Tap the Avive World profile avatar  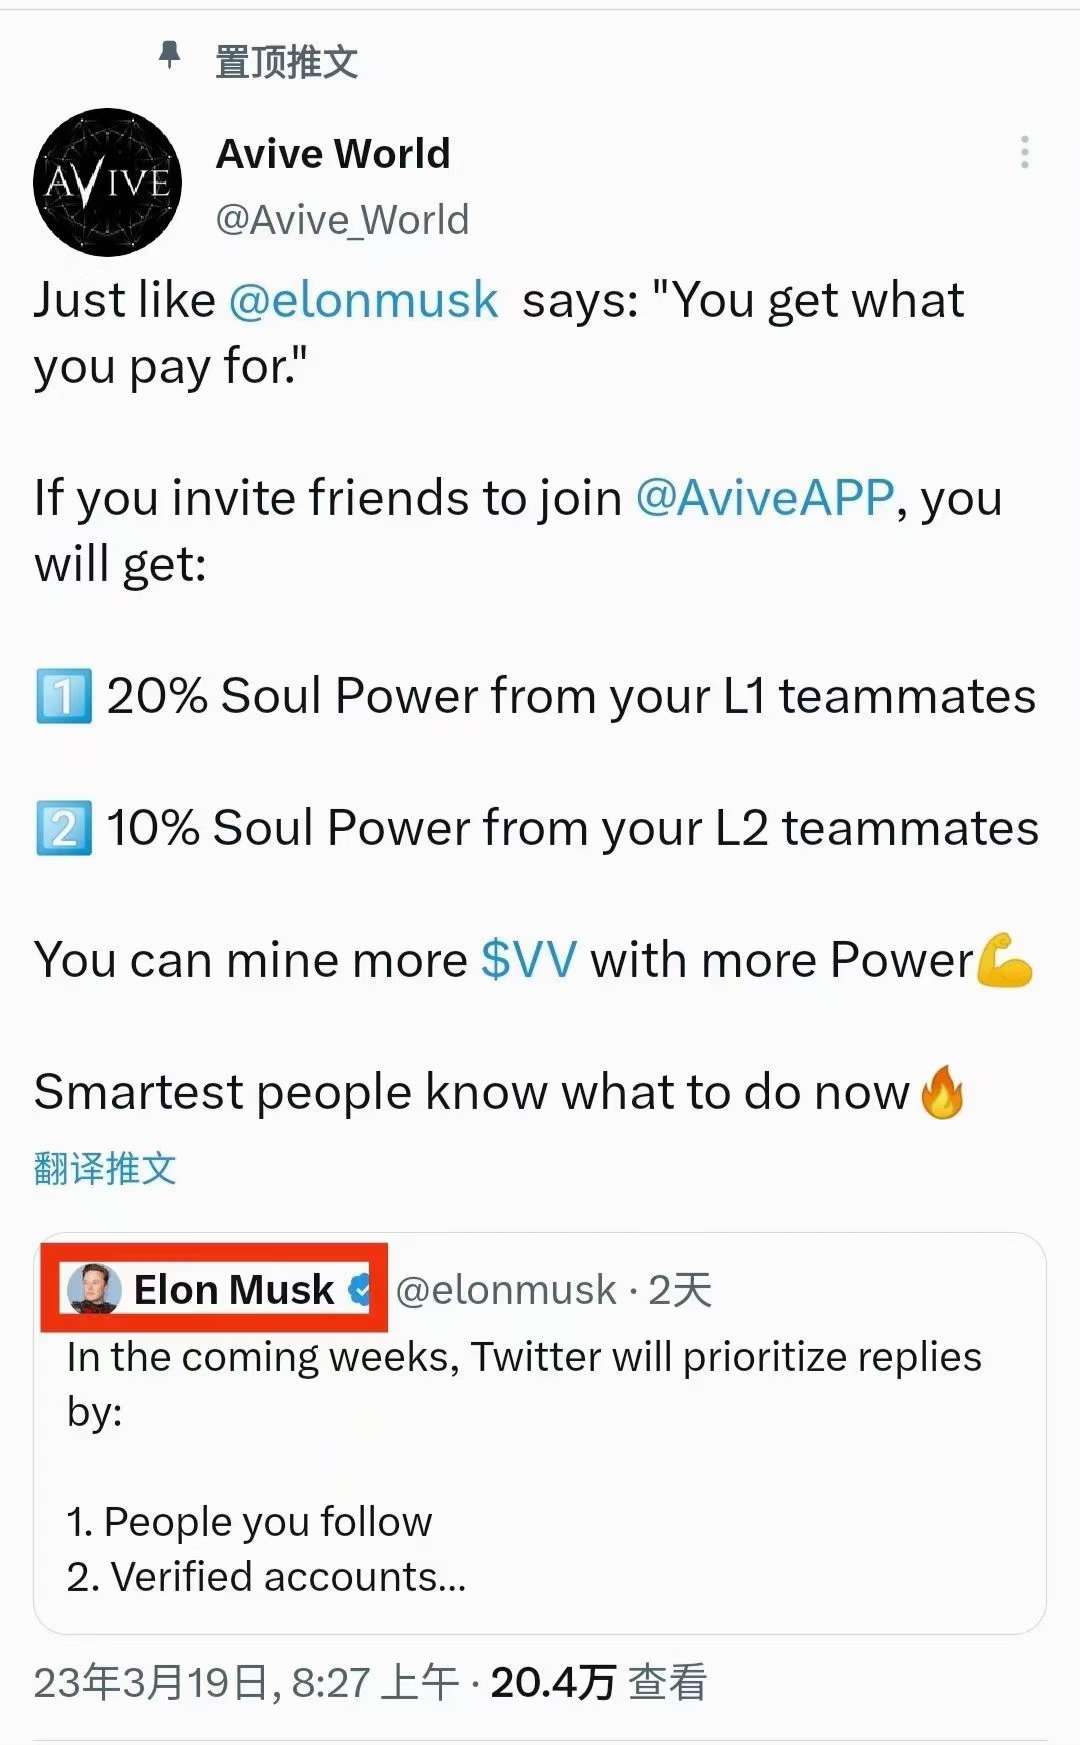point(108,182)
